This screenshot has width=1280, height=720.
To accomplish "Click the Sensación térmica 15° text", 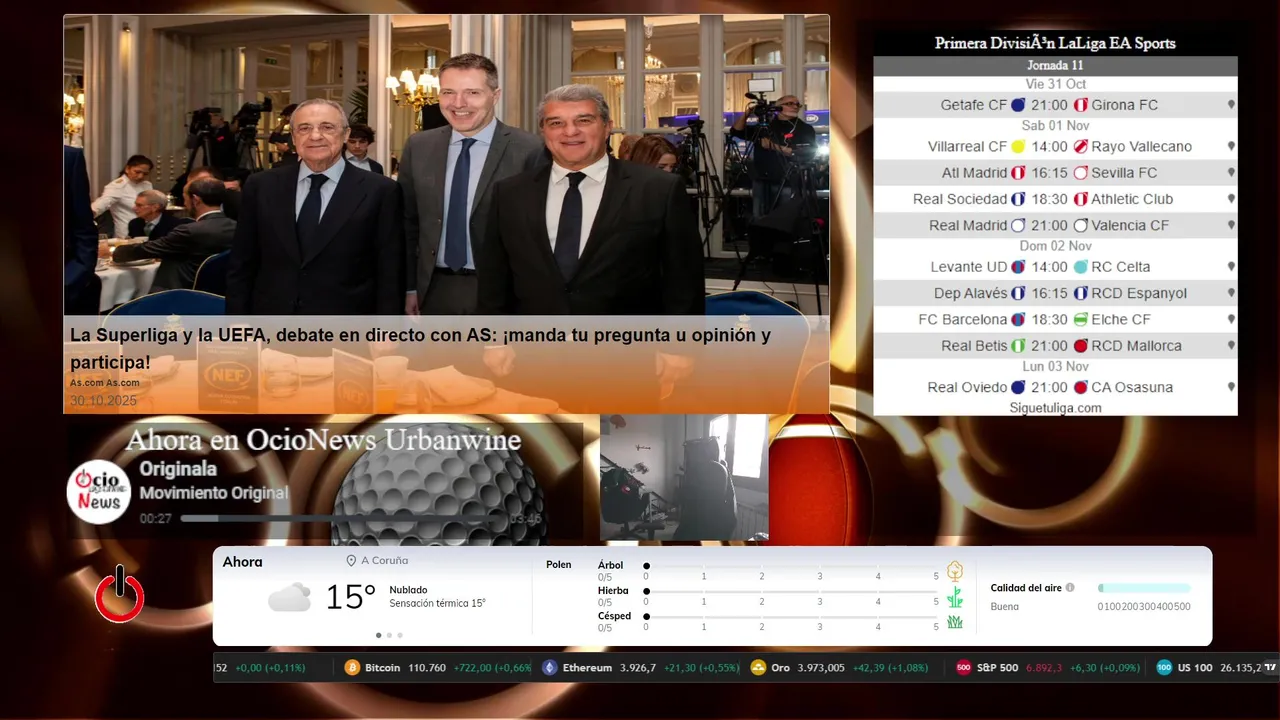I will [437, 603].
